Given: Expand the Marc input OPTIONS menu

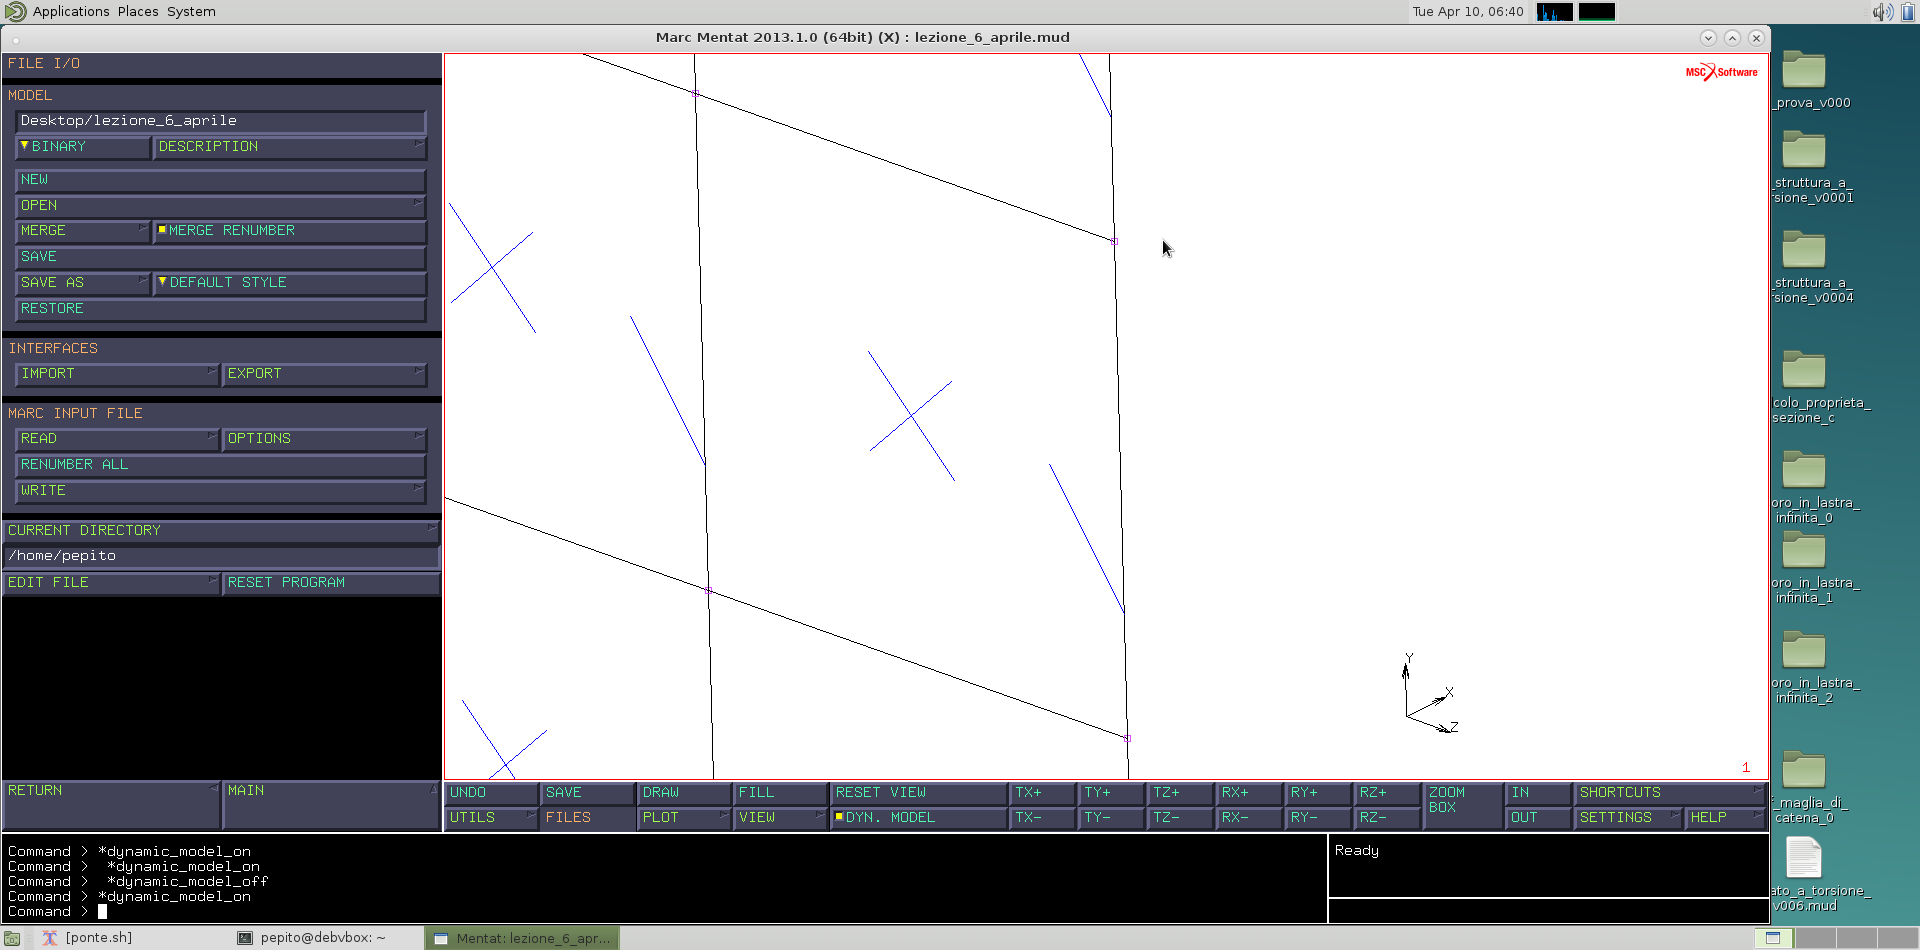Looking at the screenshot, I should coord(324,439).
